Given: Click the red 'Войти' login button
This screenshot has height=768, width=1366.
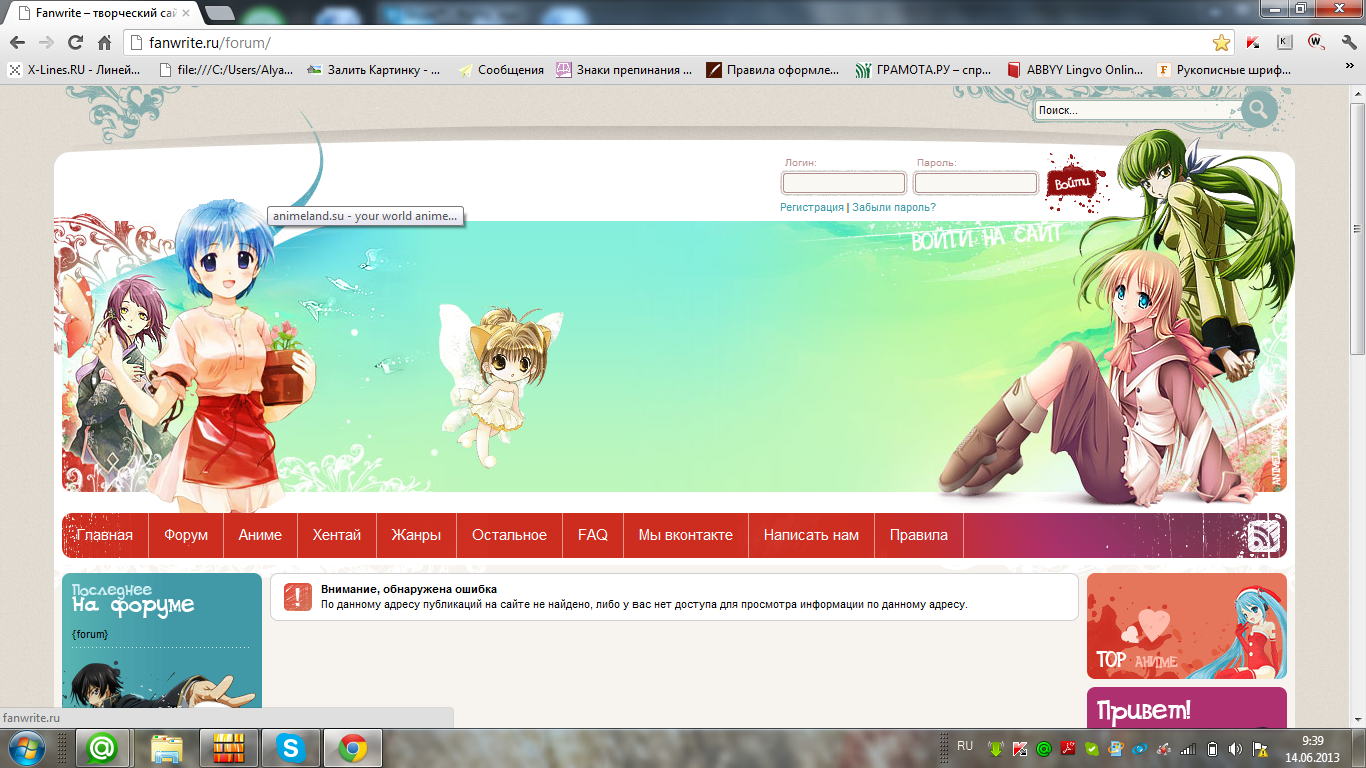Looking at the screenshot, I should [1071, 184].
